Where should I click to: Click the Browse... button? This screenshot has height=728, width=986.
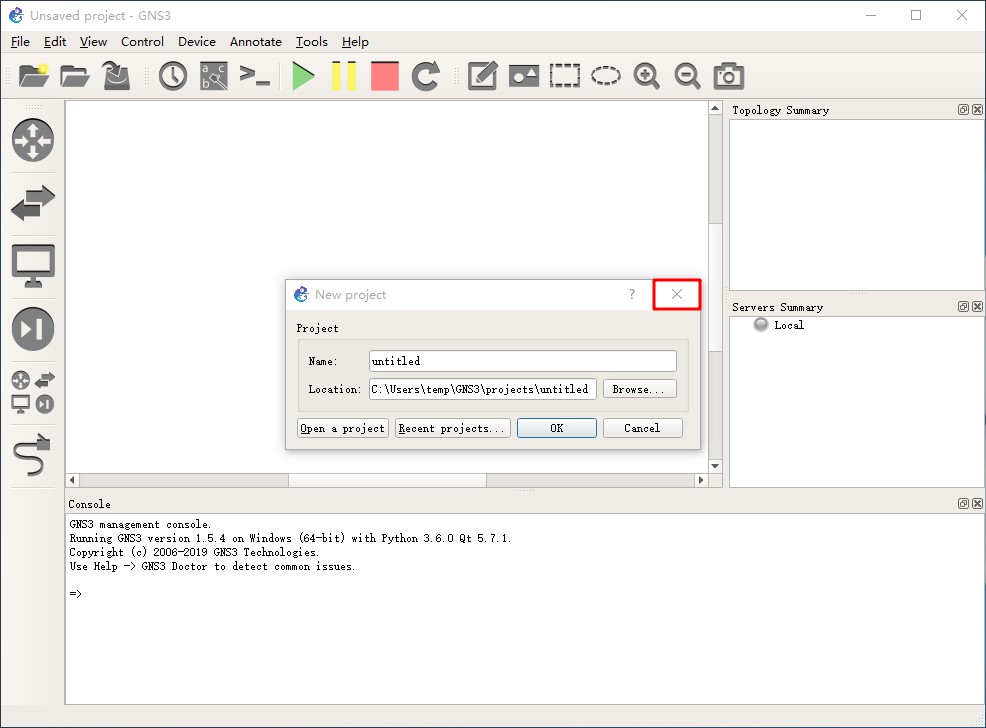[x=640, y=389]
